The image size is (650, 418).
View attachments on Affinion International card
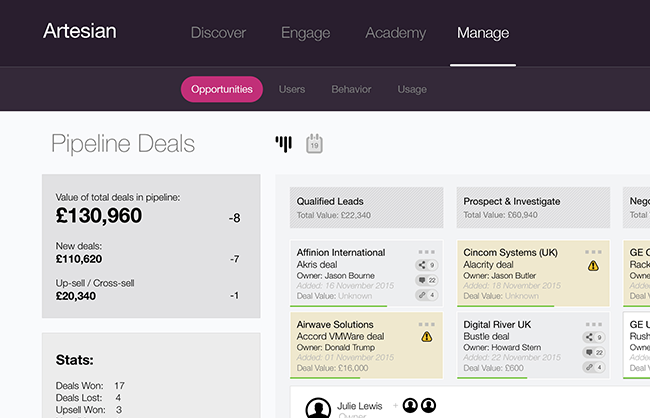coord(427,295)
